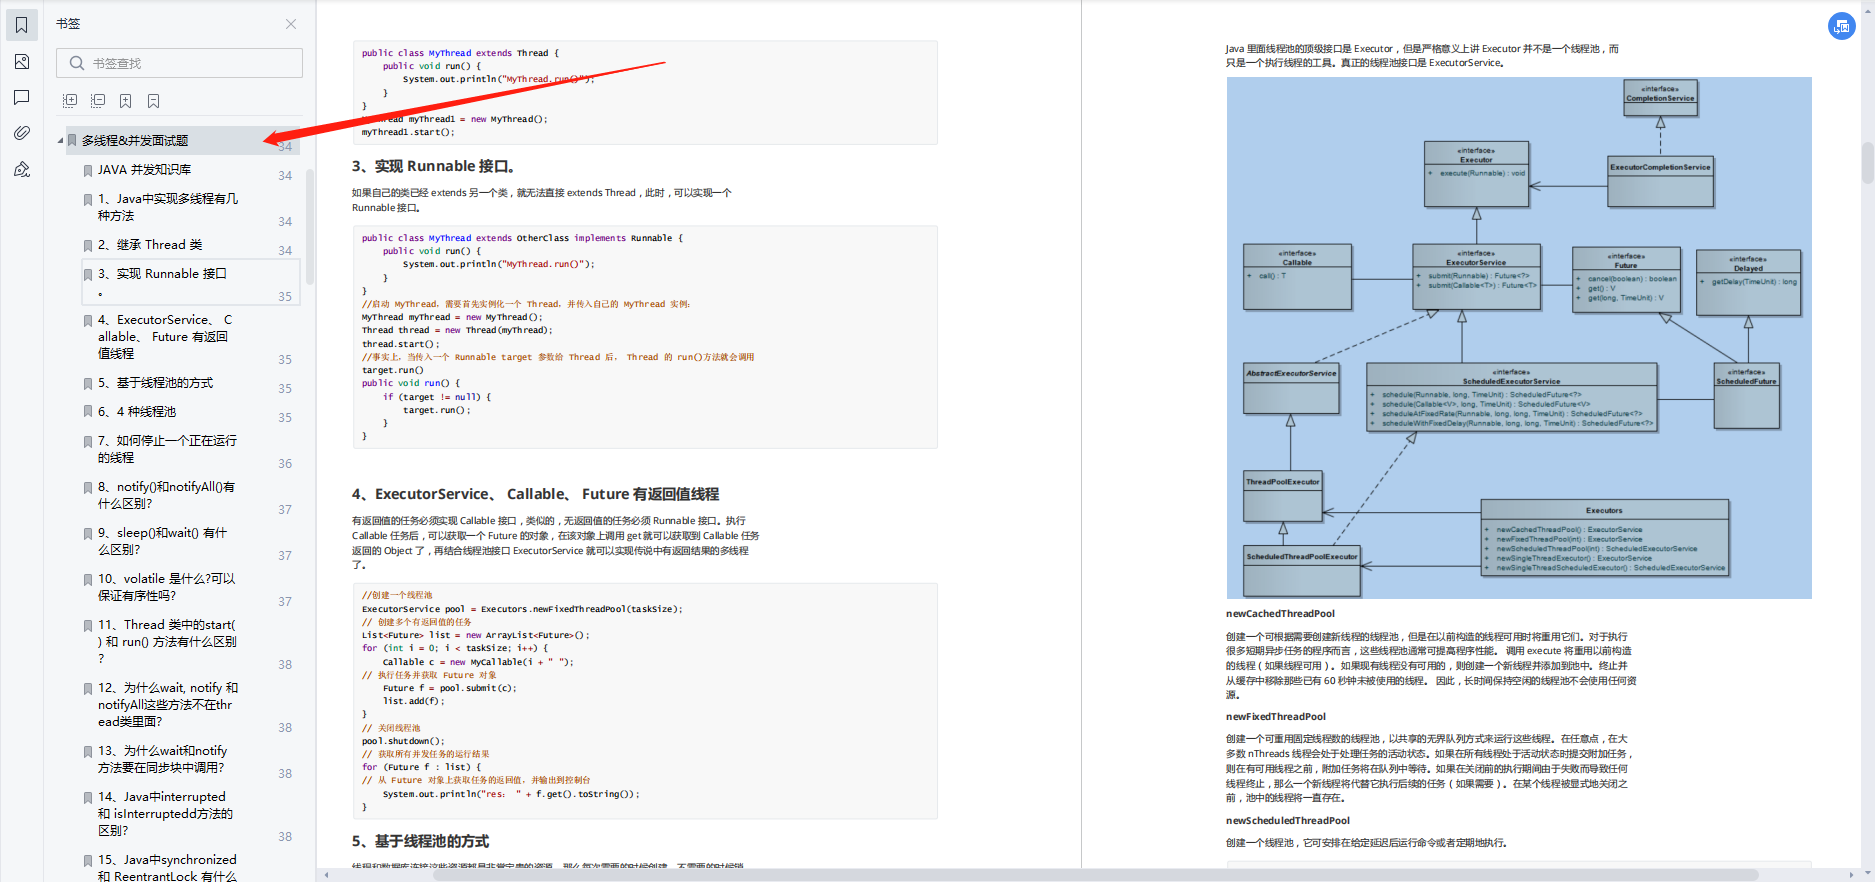
Task: Open the bookmarks panel icon in sidebar
Action: point(21,25)
